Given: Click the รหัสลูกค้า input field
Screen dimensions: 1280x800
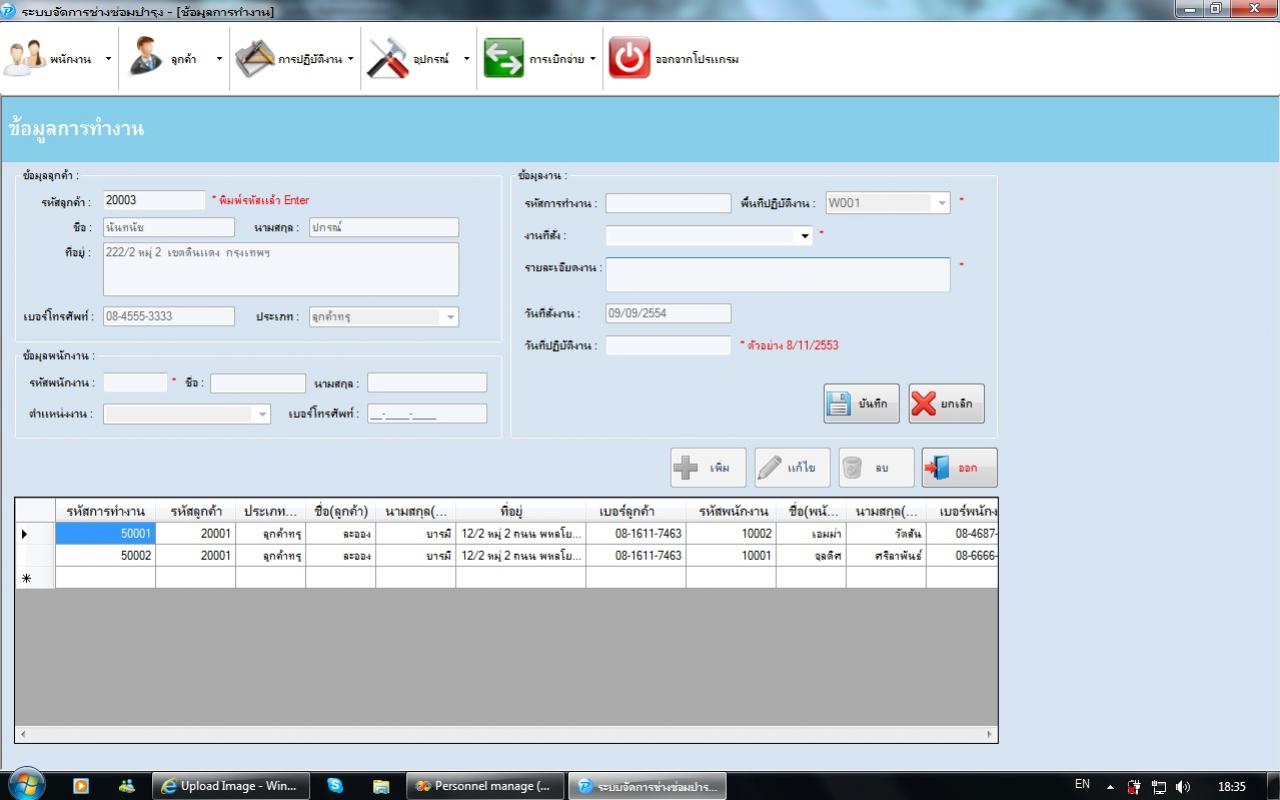Looking at the screenshot, I should pos(154,201).
